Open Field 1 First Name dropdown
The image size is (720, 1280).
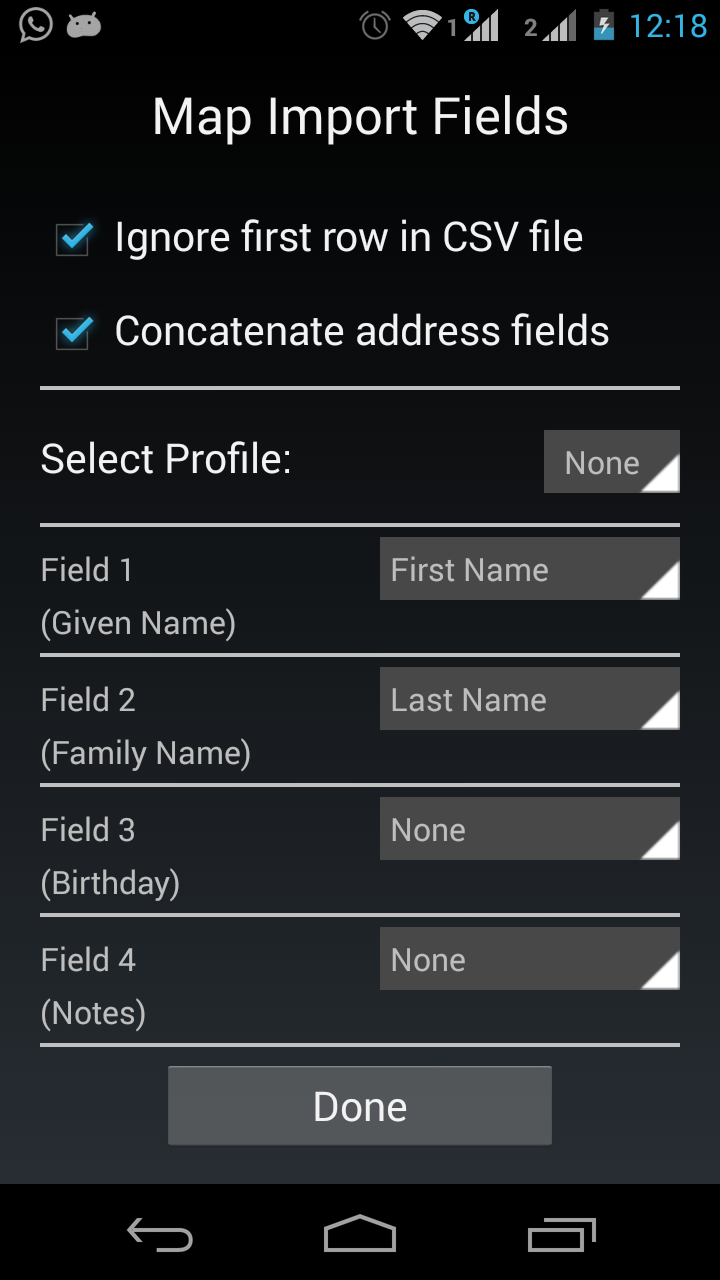click(529, 569)
